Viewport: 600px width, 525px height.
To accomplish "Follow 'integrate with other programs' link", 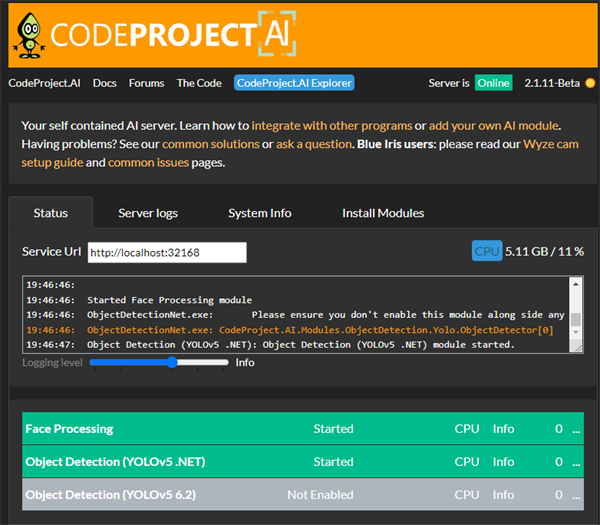I will (x=332, y=126).
